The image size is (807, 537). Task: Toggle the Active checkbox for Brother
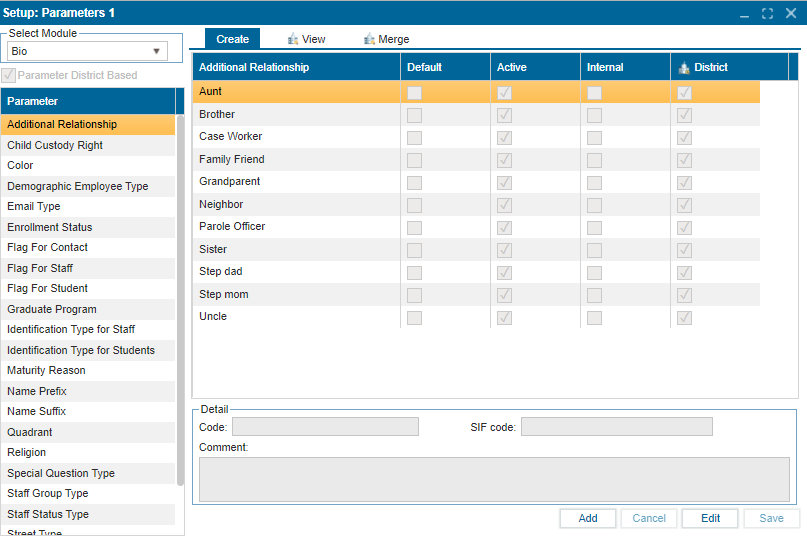[504, 115]
